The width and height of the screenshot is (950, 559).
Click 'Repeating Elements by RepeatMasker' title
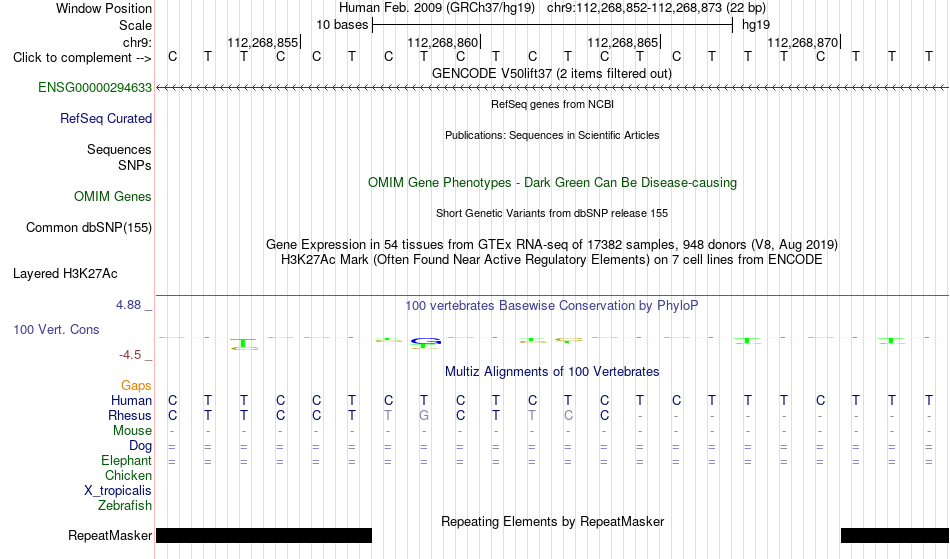(x=553, y=522)
